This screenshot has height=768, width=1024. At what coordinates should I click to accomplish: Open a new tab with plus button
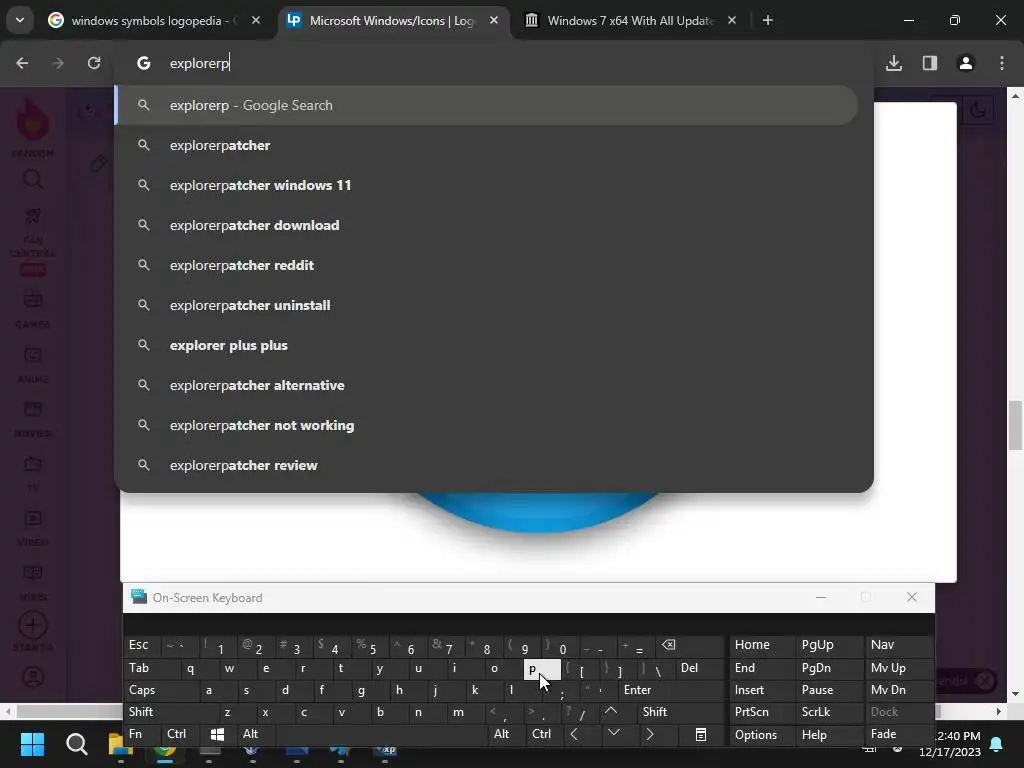pos(768,20)
